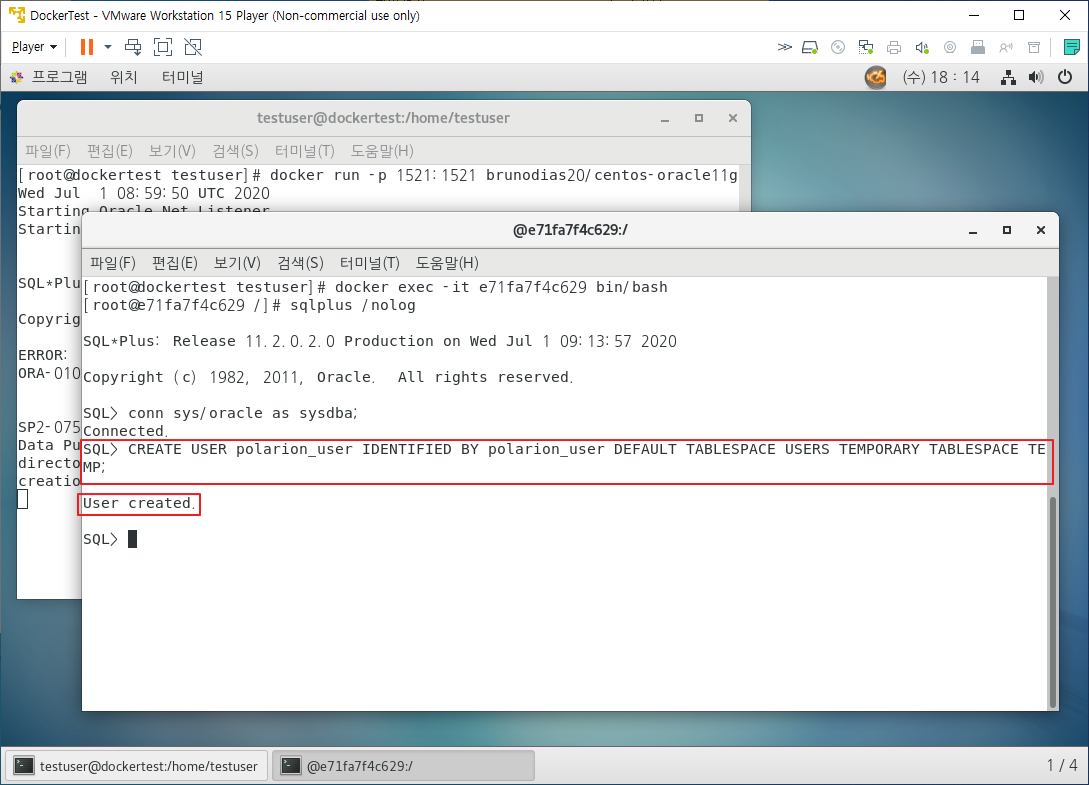Open the Player dropdown menu

point(34,47)
